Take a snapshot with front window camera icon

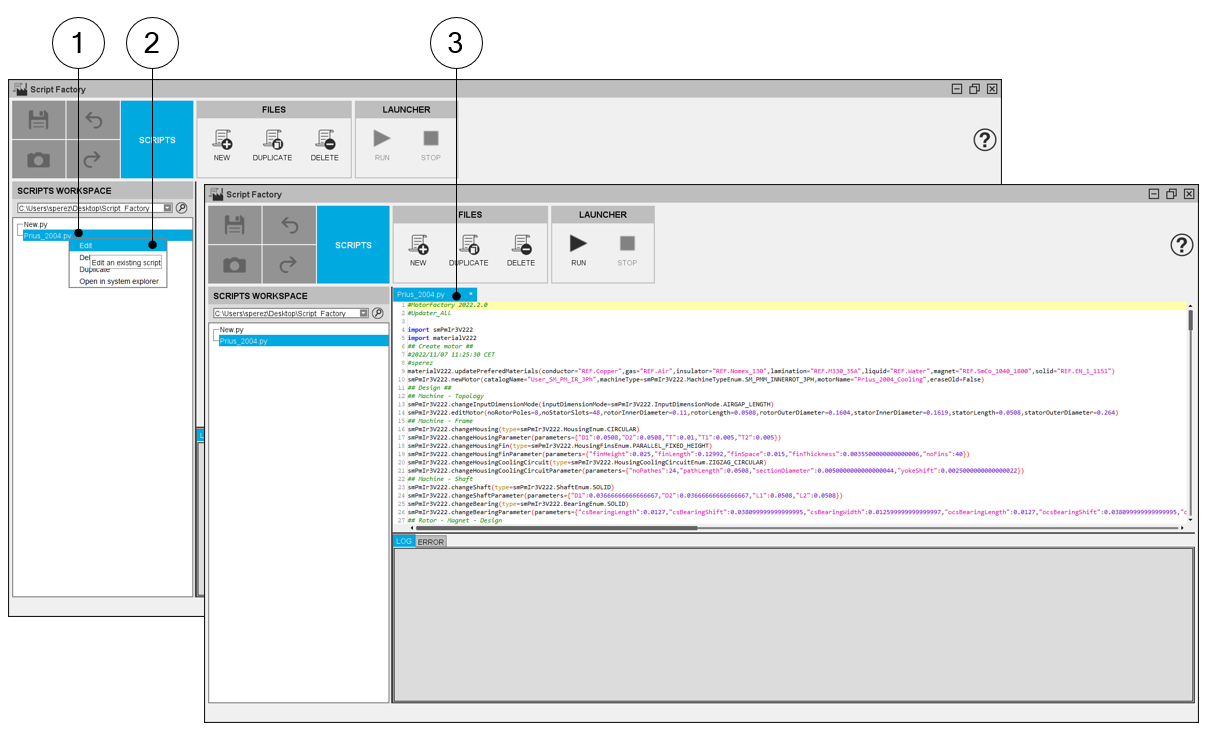coord(235,264)
